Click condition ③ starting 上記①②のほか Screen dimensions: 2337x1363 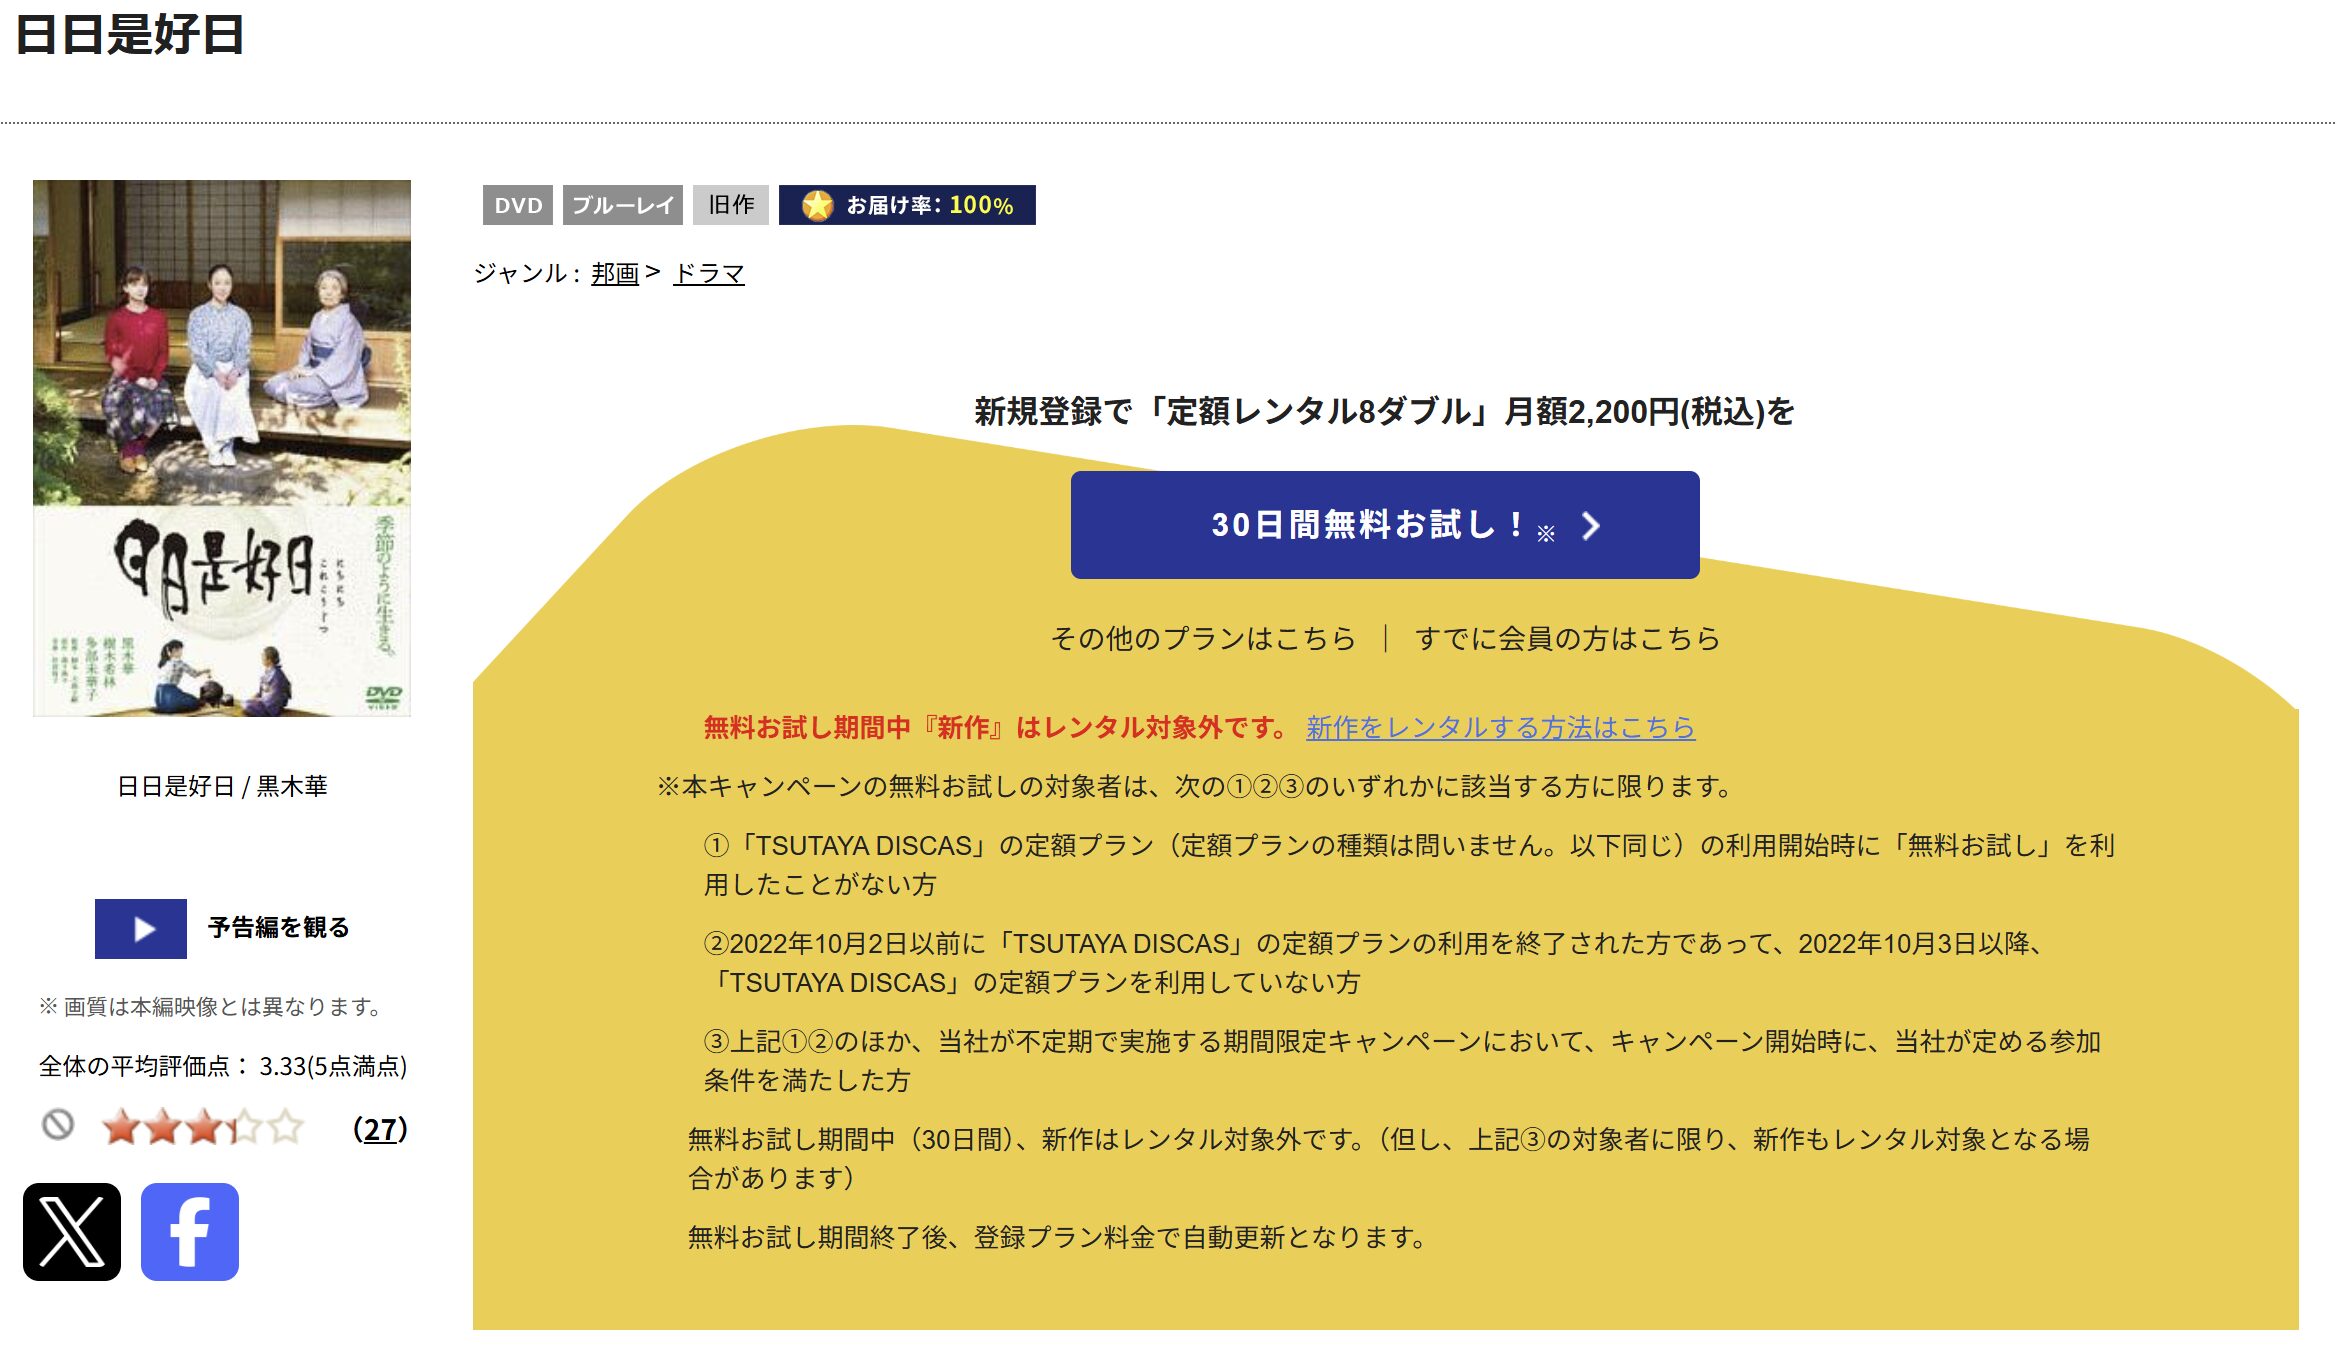coord(1402,1061)
